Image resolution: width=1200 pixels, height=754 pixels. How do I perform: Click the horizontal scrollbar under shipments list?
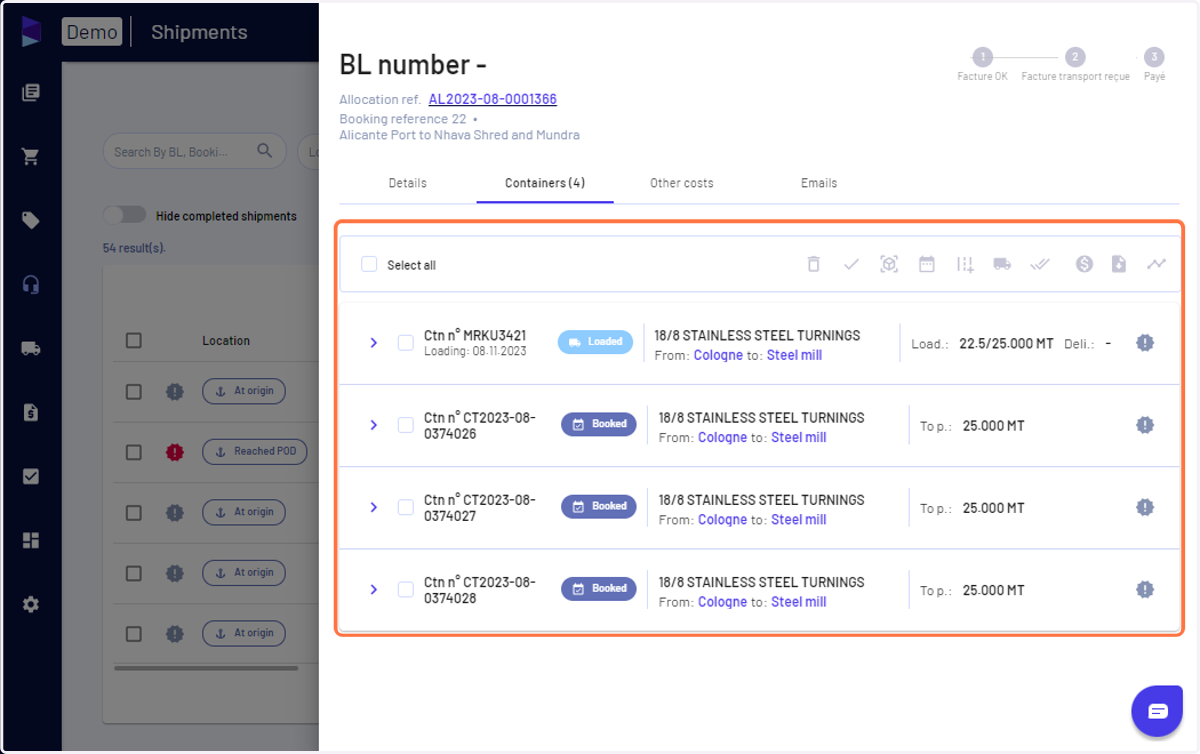(x=206, y=667)
